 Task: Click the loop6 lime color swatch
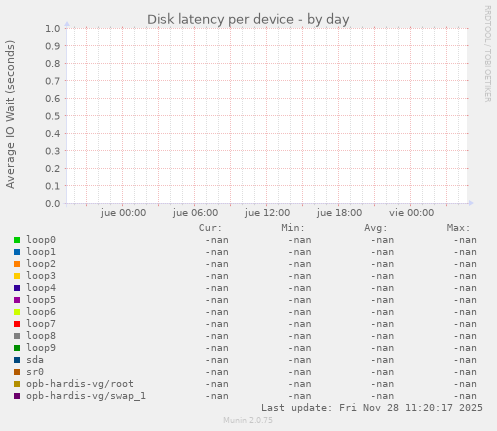point(17,312)
